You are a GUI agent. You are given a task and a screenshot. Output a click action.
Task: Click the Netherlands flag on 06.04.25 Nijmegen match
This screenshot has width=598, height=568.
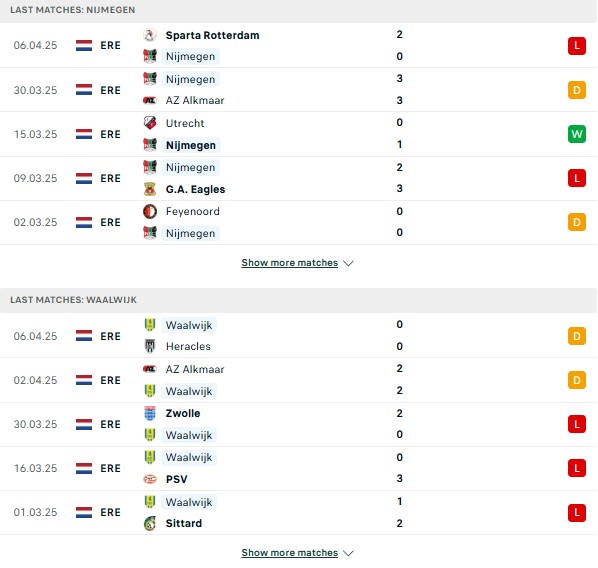click(x=84, y=45)
